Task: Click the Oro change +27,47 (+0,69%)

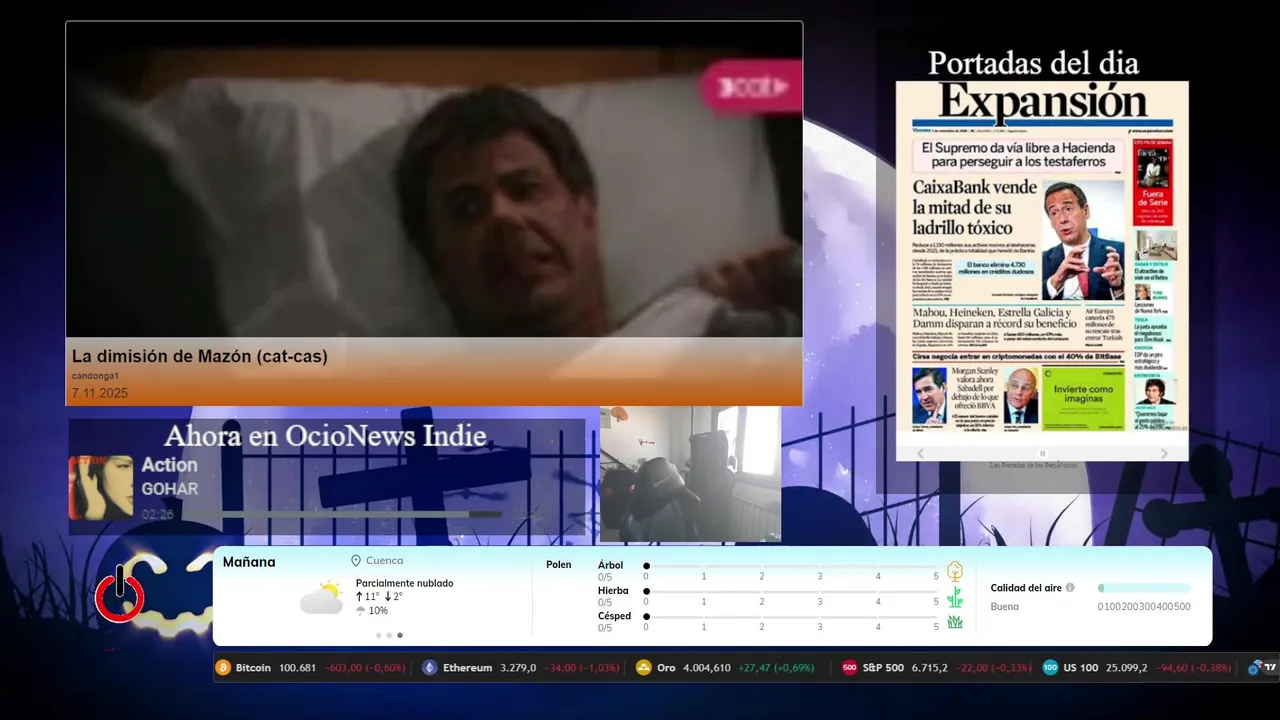Action: (x=778, y=668)
